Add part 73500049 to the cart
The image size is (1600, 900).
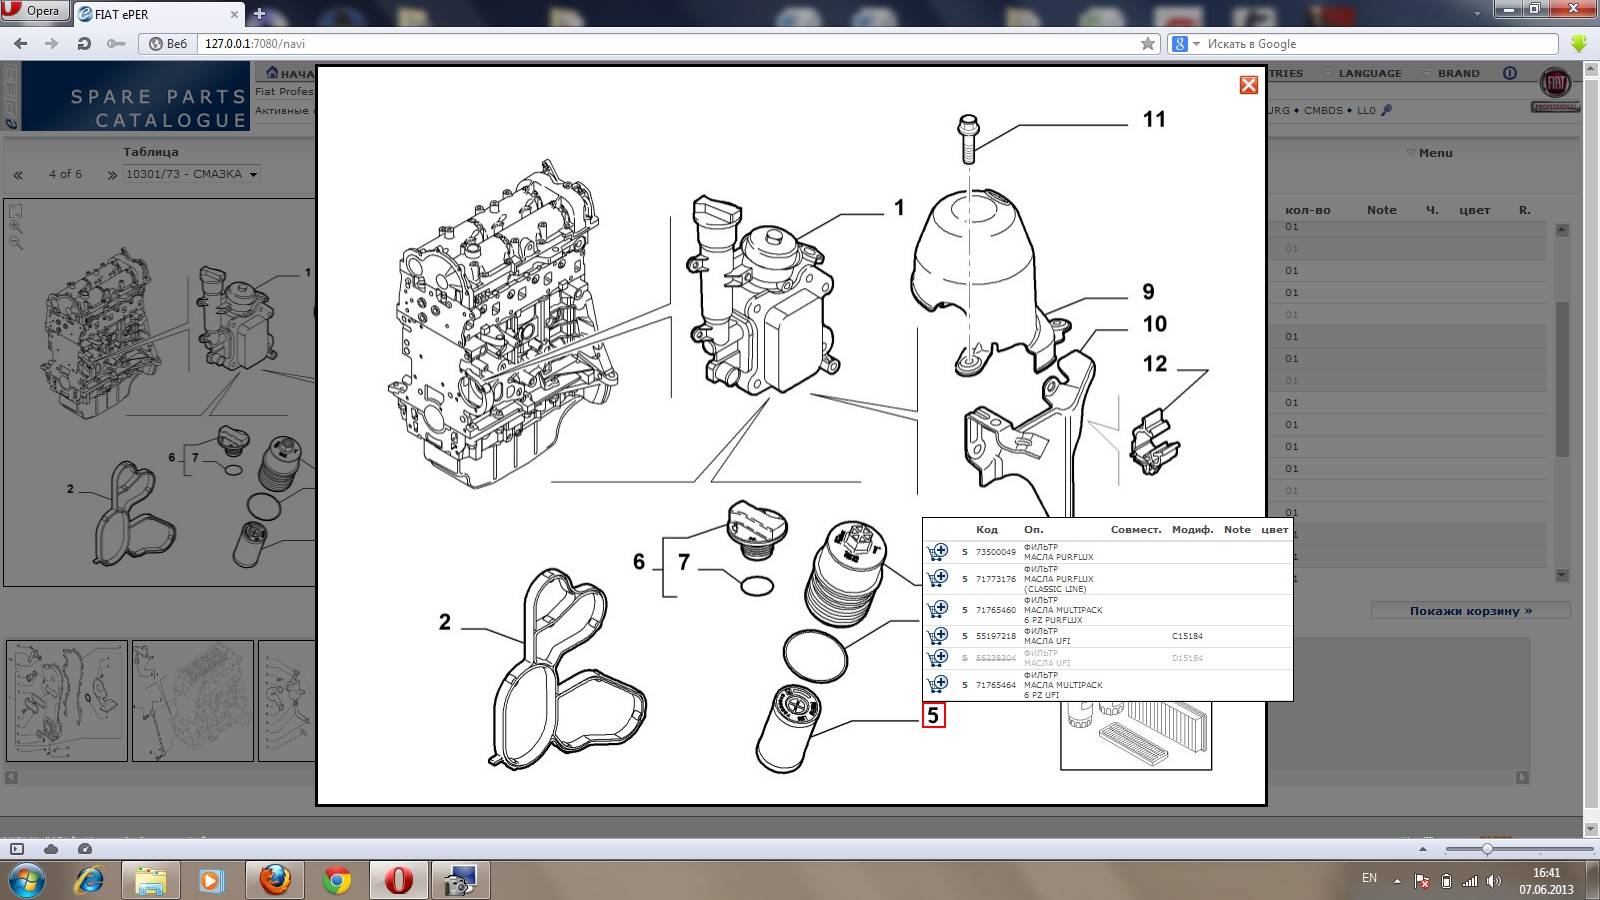937,552
